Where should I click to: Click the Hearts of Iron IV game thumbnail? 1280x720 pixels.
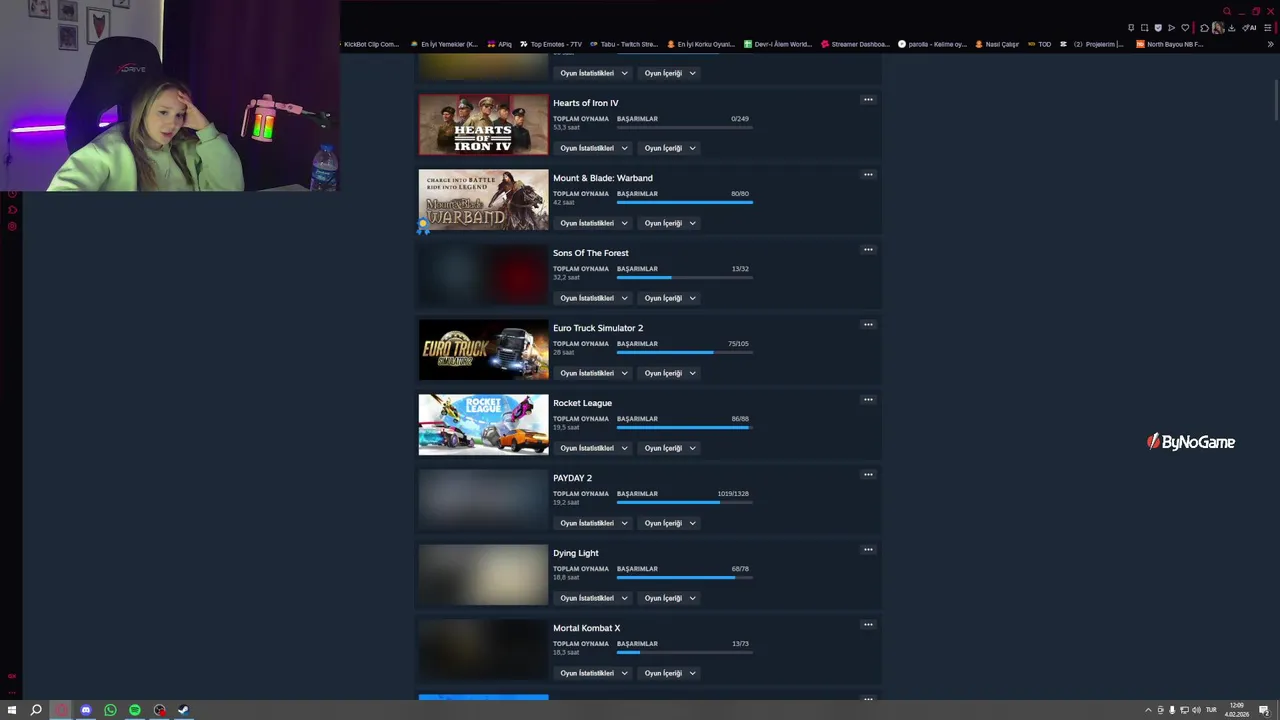[483, 125]
